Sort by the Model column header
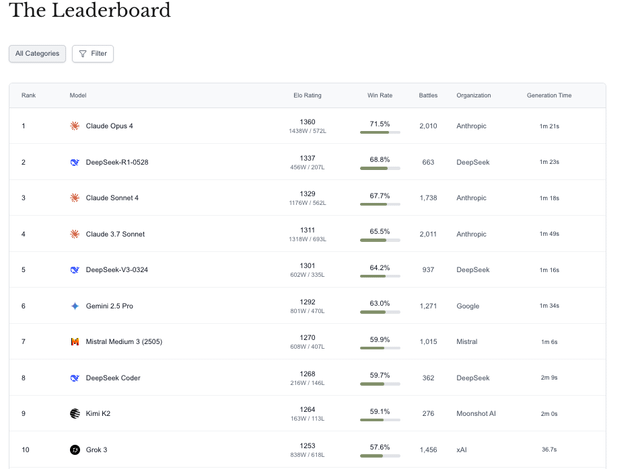640x469 pixels. (x=78, y=95)
